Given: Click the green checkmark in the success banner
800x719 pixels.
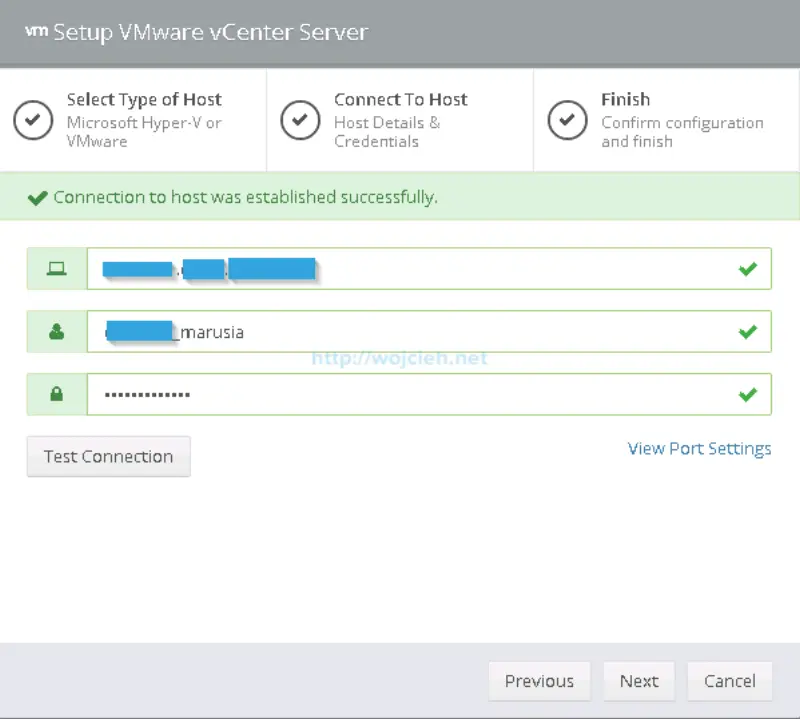Looking at the screenshot, I should point(38,197).
